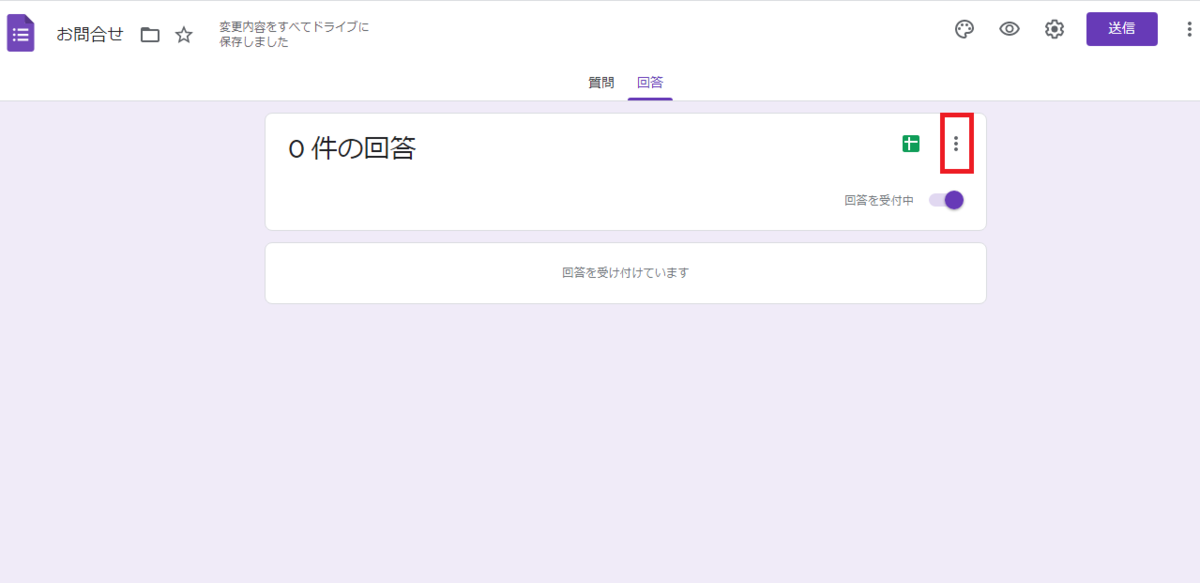Open the theme customization palette icon
Viewport: 1200px width, 583px height.
click(964, 29)
